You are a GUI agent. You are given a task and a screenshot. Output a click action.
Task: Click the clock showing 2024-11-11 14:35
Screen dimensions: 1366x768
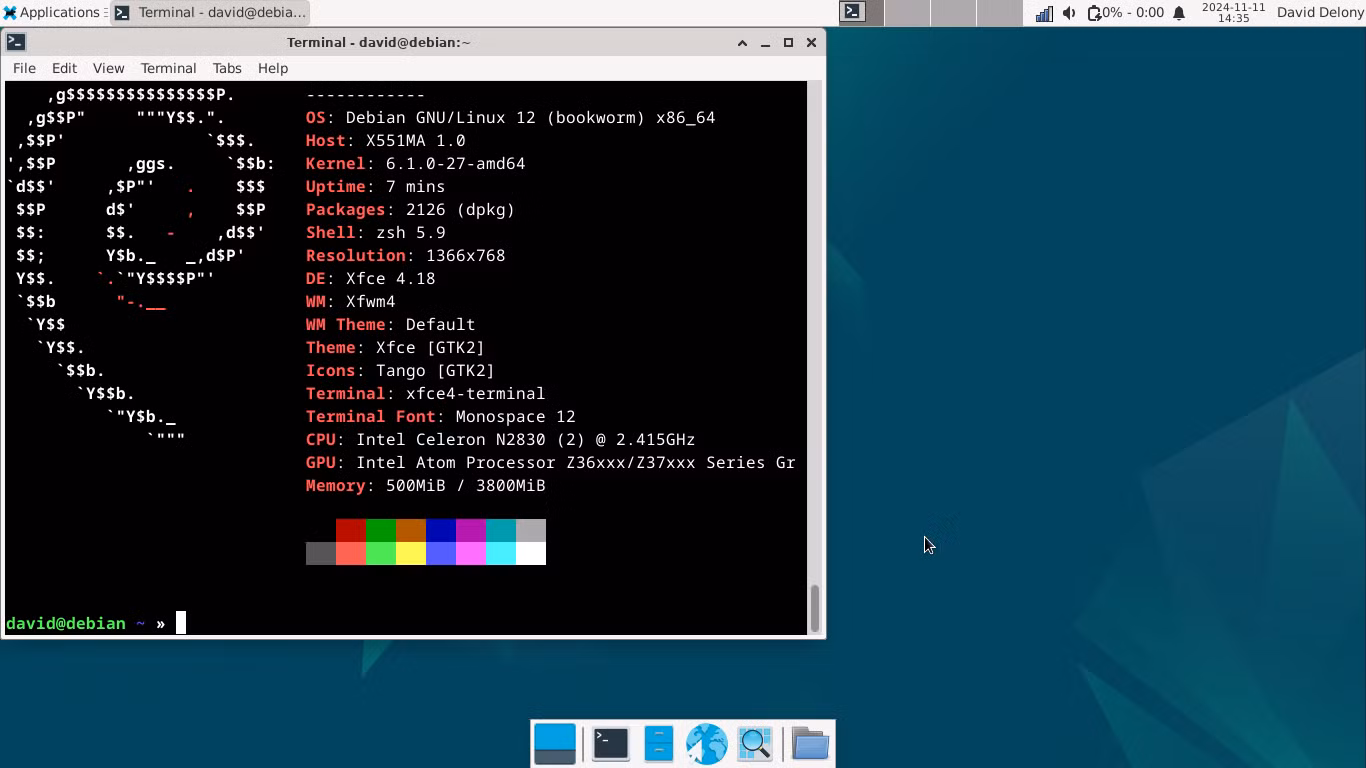(1233, 13)
